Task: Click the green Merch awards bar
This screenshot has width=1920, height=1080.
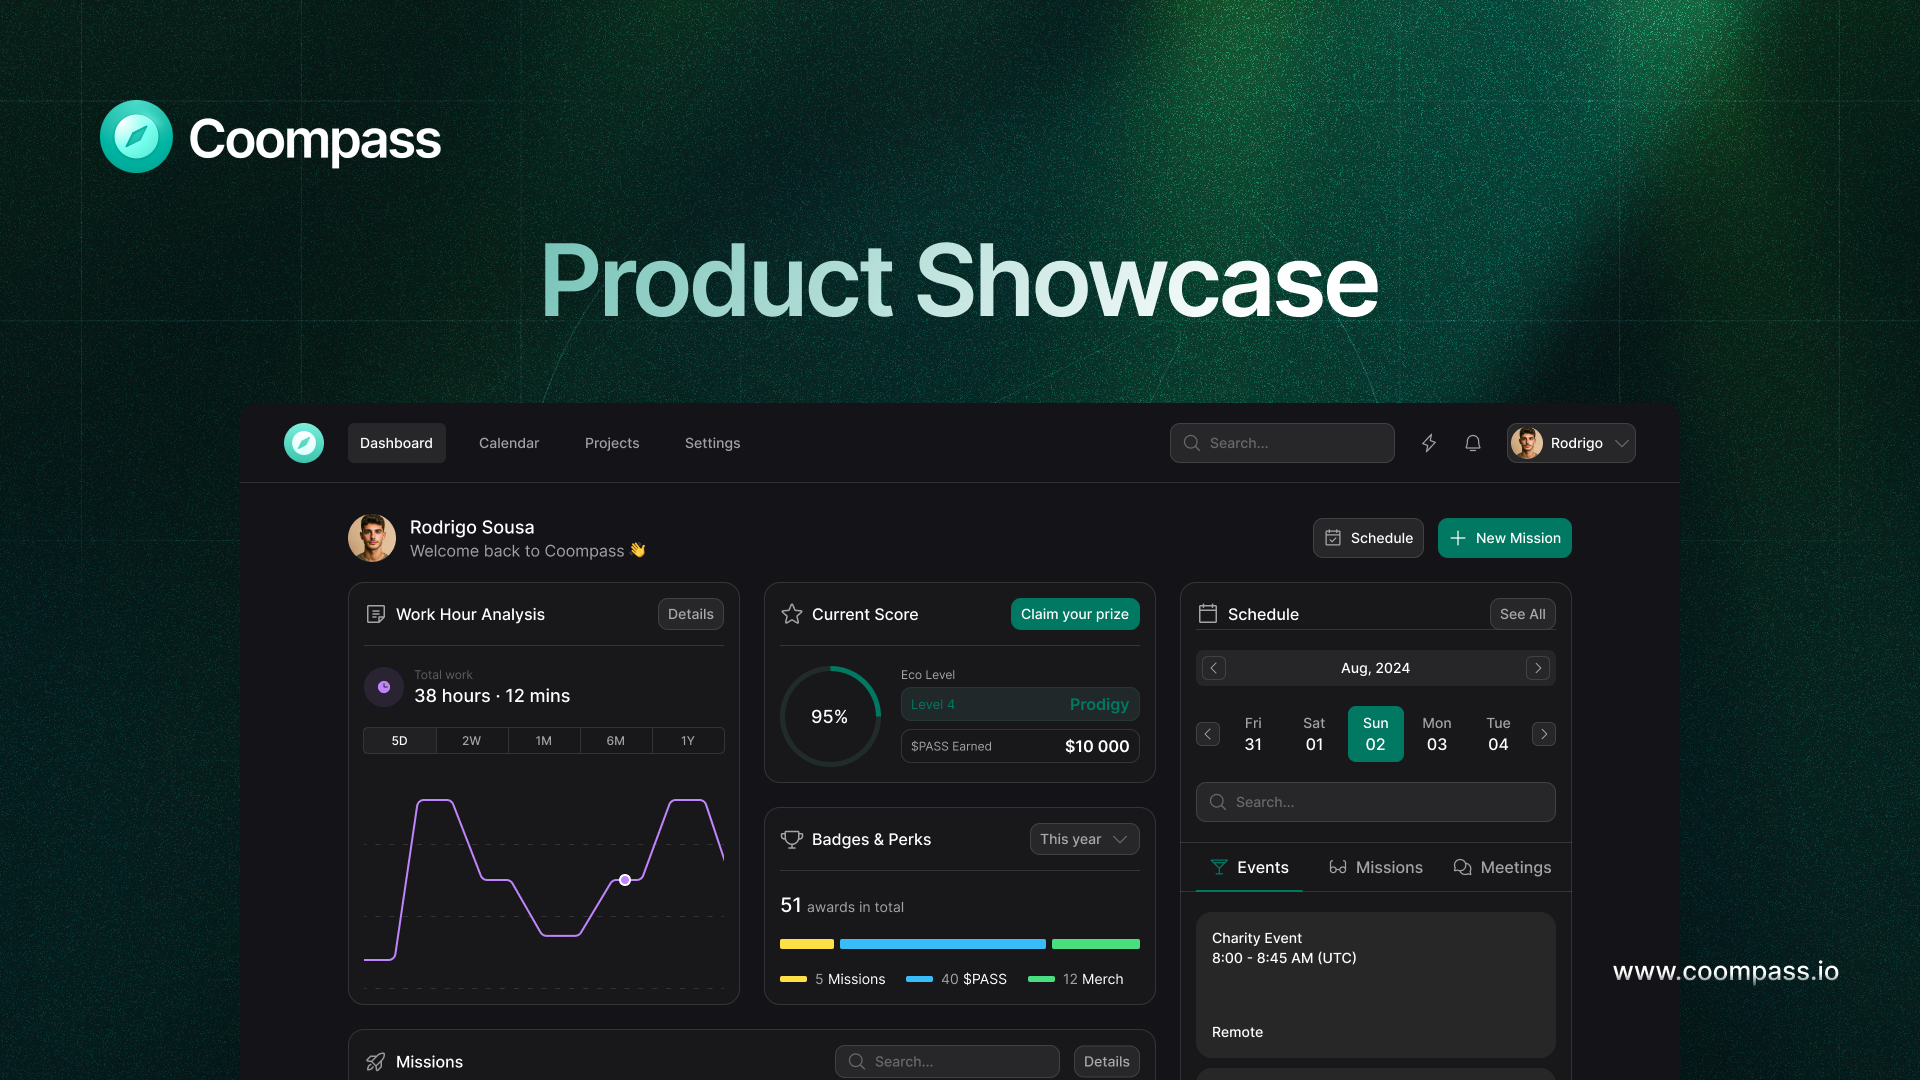Action: coord(1096,944)
